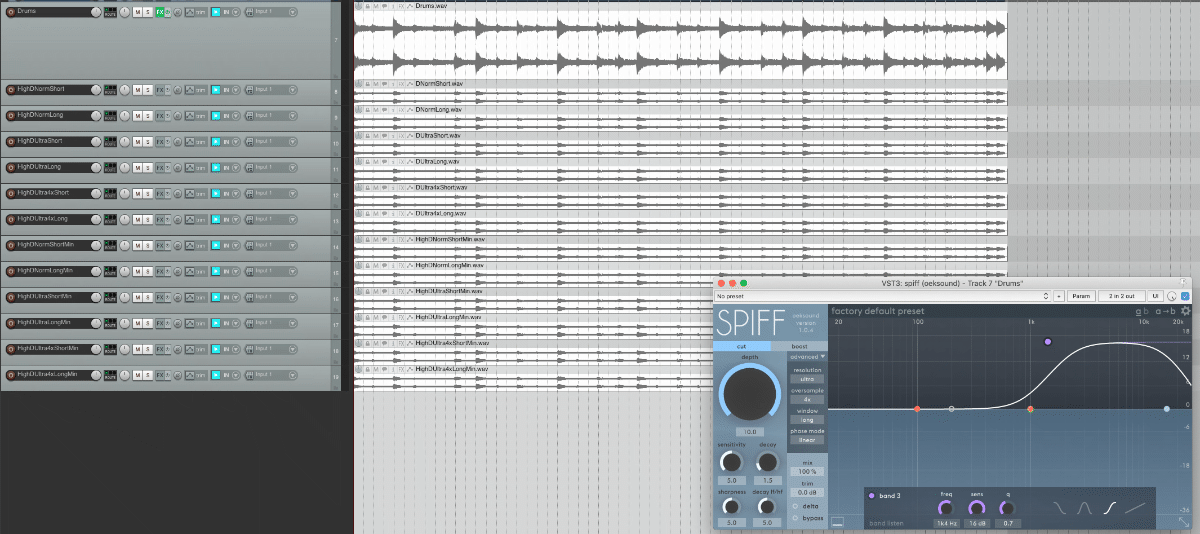The width and height of the screenshot is (1200, 534).
Task: Open spiff plugin settings gear
Action: click(x=1185, y=311)
